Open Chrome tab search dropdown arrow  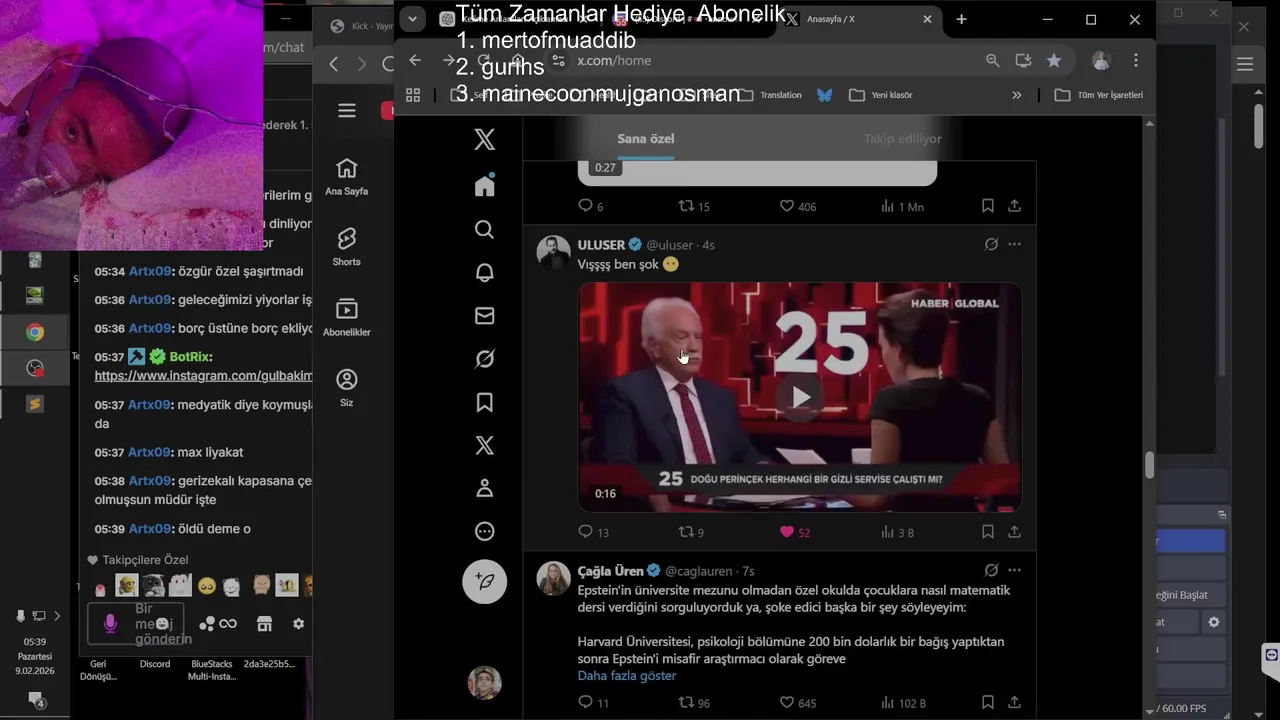[x=412, y=19]
